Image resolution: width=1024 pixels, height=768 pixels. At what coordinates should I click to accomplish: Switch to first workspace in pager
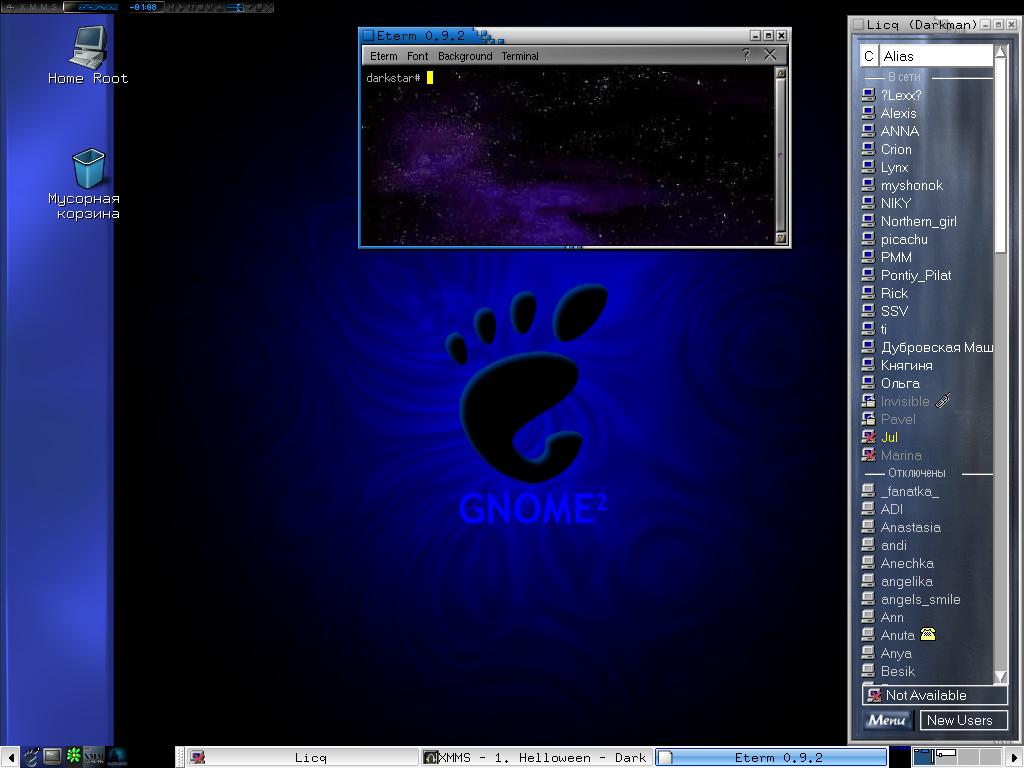click(x=924, y=757)
